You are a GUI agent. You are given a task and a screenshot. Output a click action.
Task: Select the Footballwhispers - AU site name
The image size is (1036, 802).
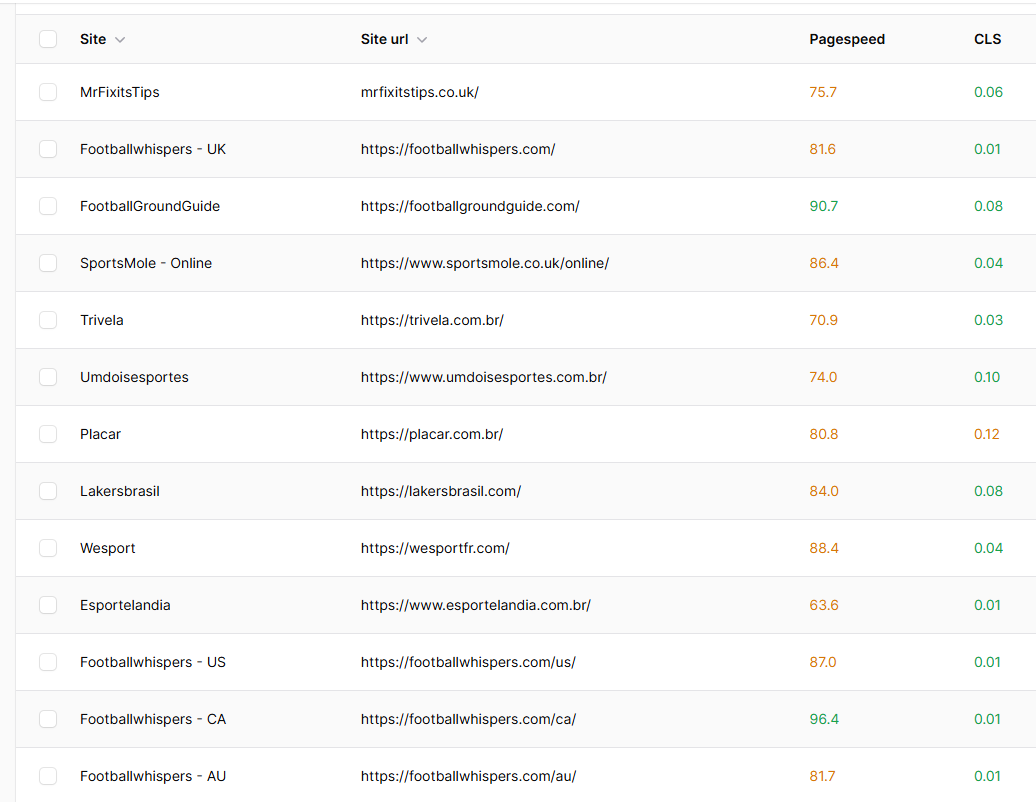pyautogui.click(x=153, y=776)
